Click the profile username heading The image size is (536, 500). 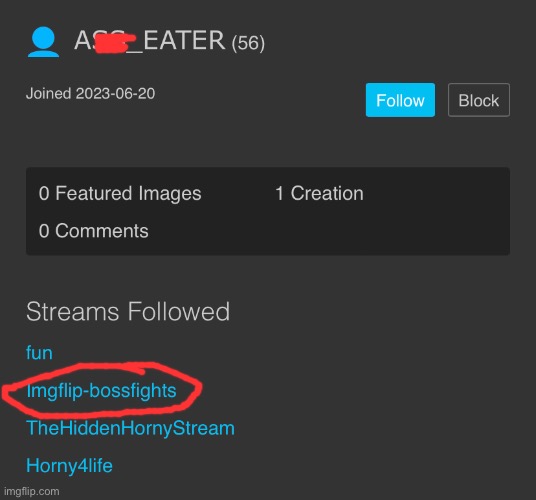click(x=150, y=41)
